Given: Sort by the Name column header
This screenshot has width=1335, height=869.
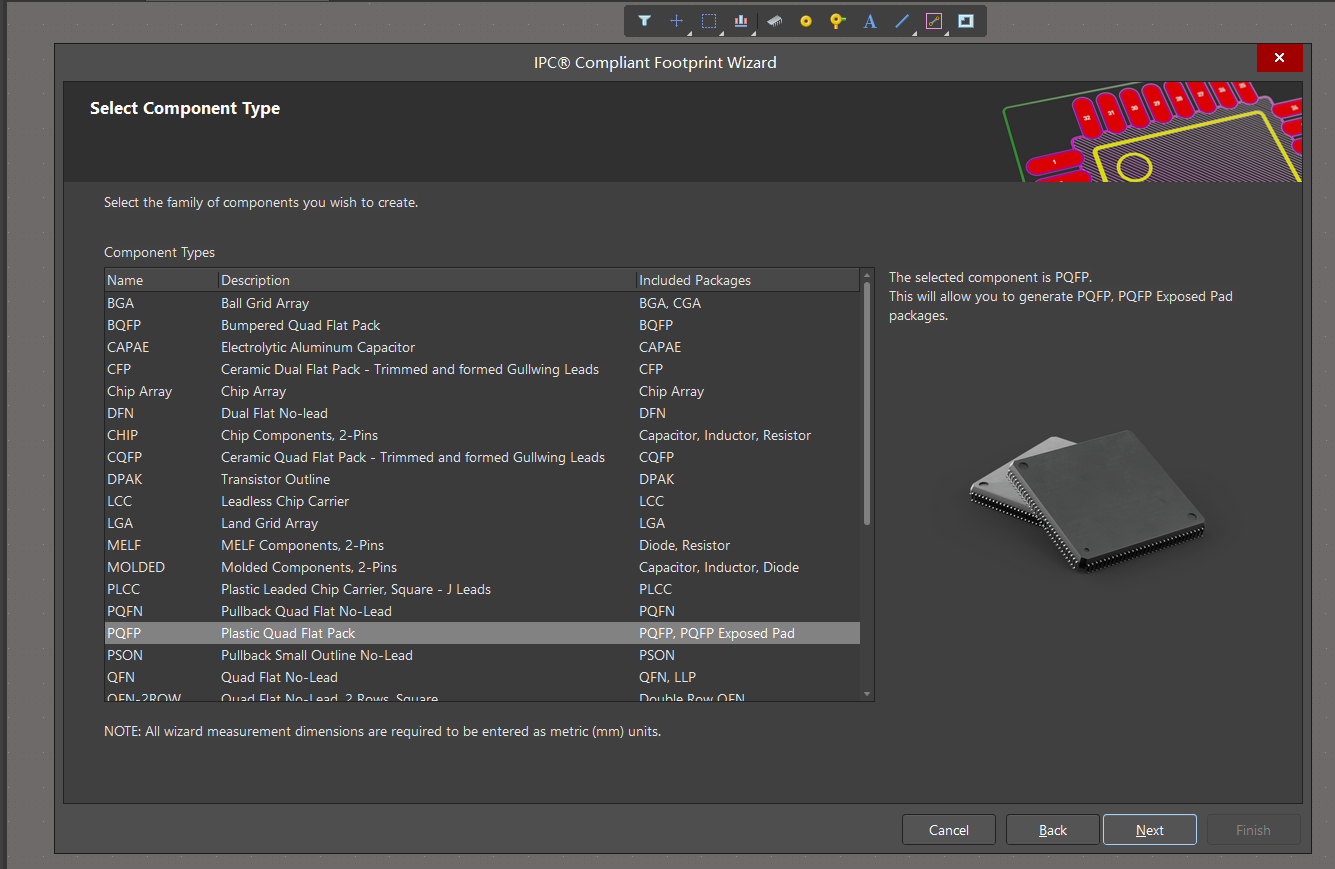Looking at the screenshot, I should (161, 280).
